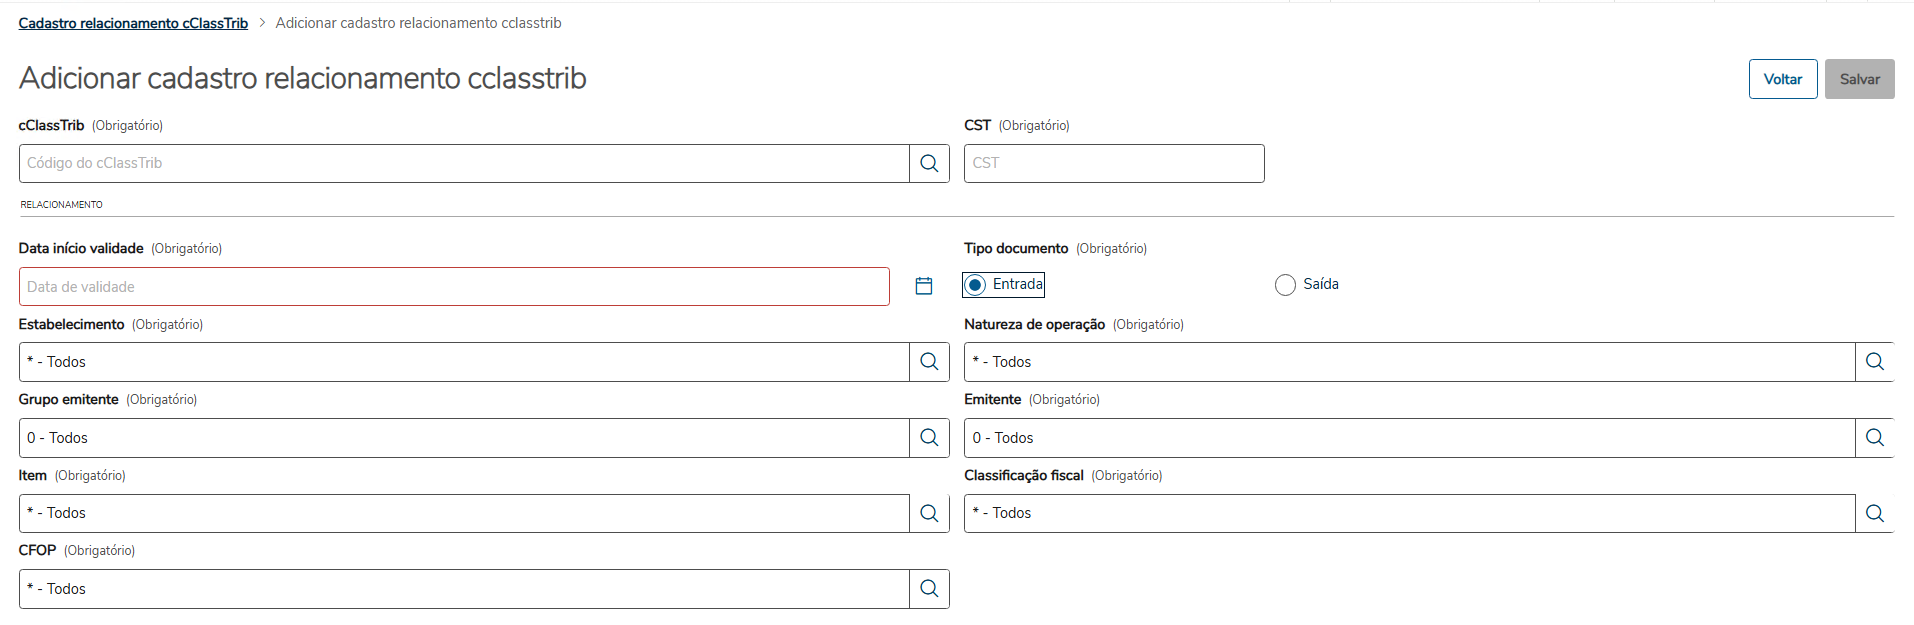This screenshot has width=1914, height=625.
Task: Select the Entrada document type radio
Action: click(x=976, y=285)
